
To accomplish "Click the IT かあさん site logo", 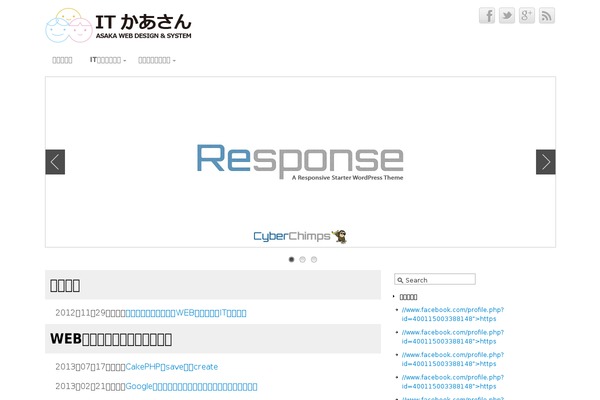I will pyautogui.click(x=118, y=25).
